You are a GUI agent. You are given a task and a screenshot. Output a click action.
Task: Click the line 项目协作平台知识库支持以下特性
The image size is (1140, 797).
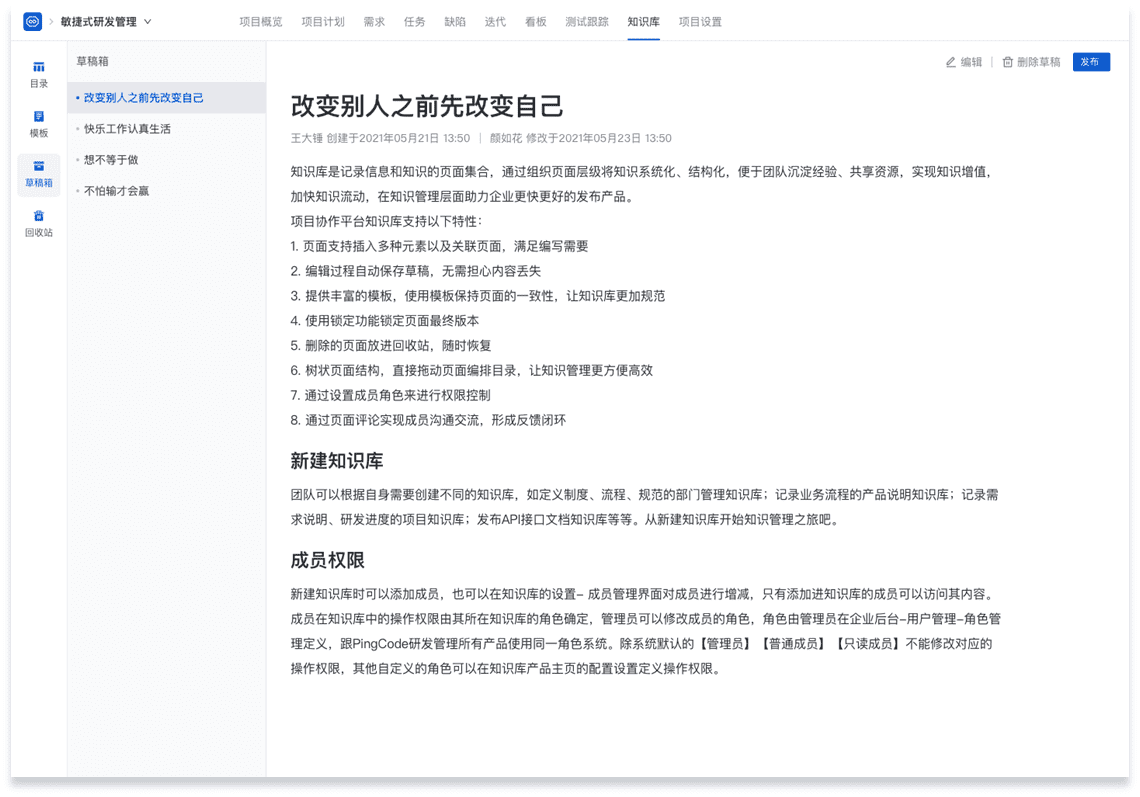386,222
